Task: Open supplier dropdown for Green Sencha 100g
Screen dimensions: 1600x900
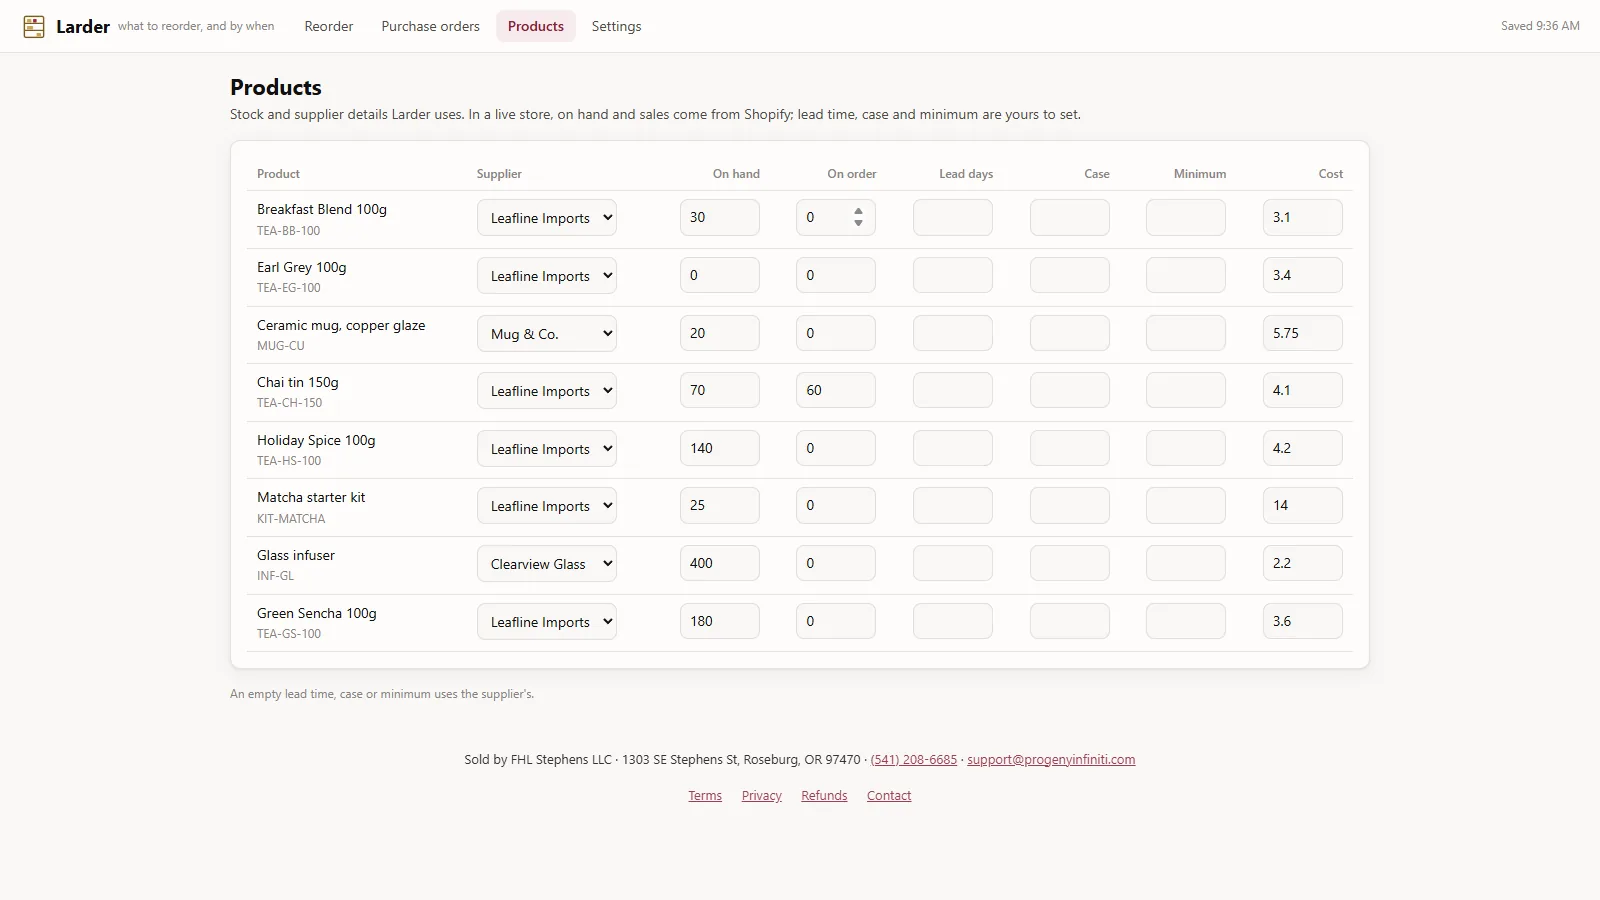Action: (x=546, y=622)
